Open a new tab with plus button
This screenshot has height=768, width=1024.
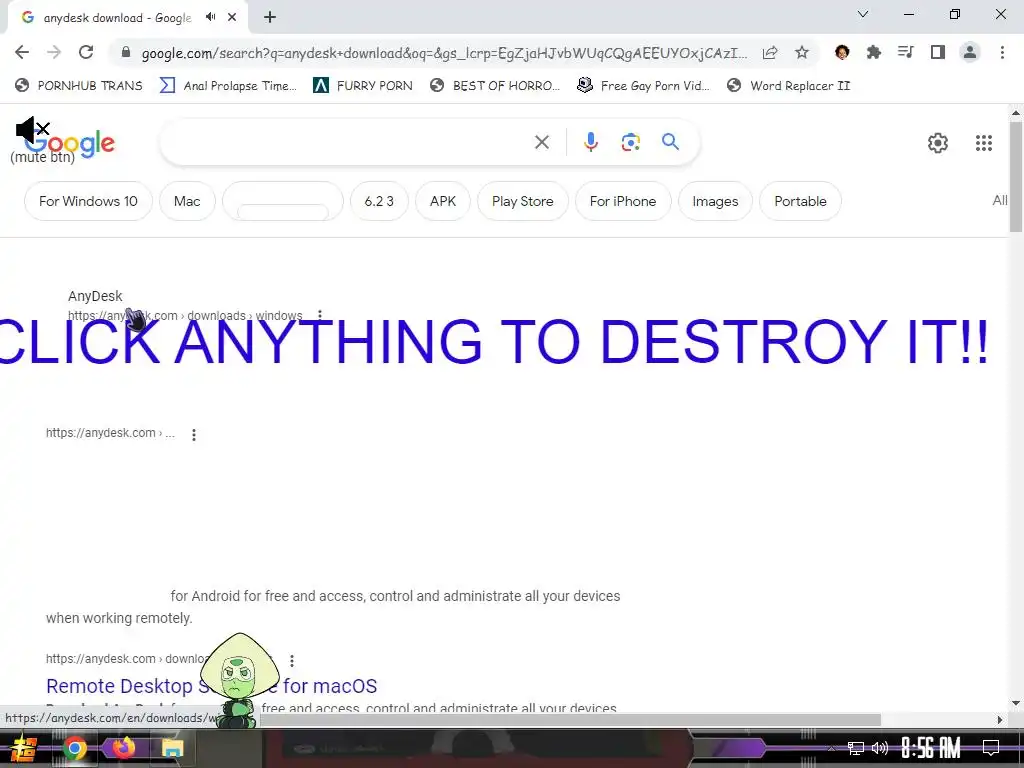tap(270, 18)
